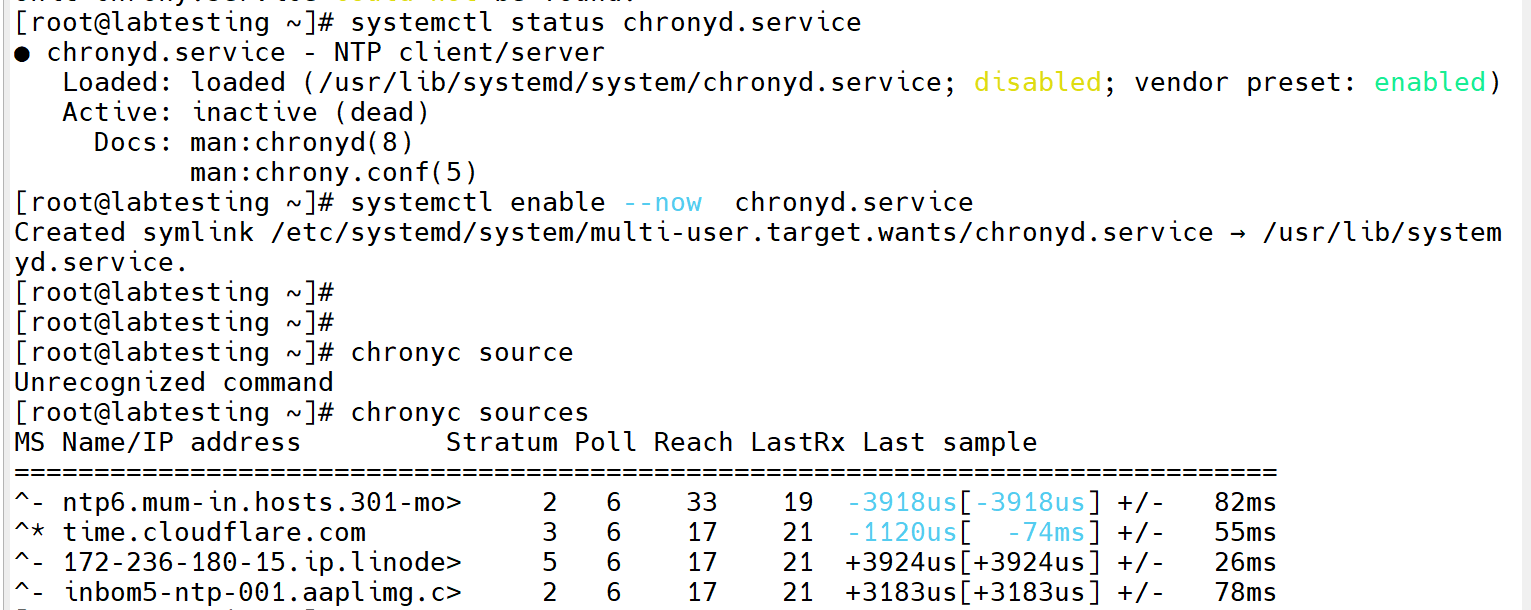Click the 'chronyc source' command

[x=462, y=352]
